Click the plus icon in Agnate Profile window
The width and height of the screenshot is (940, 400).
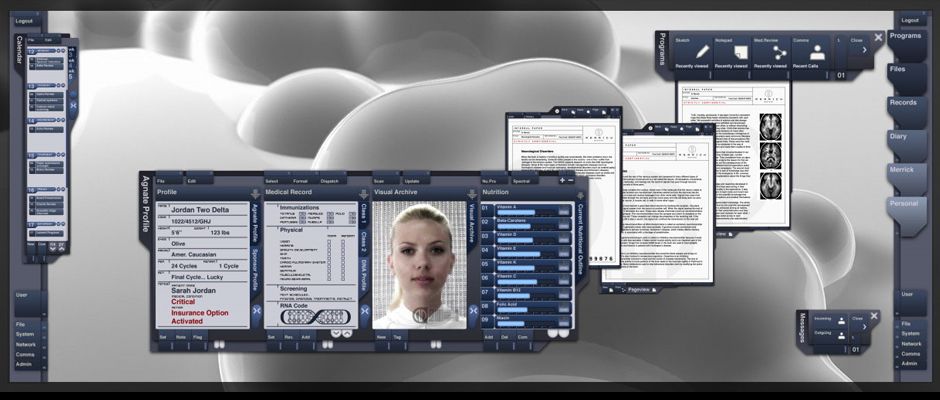(562, 180)
